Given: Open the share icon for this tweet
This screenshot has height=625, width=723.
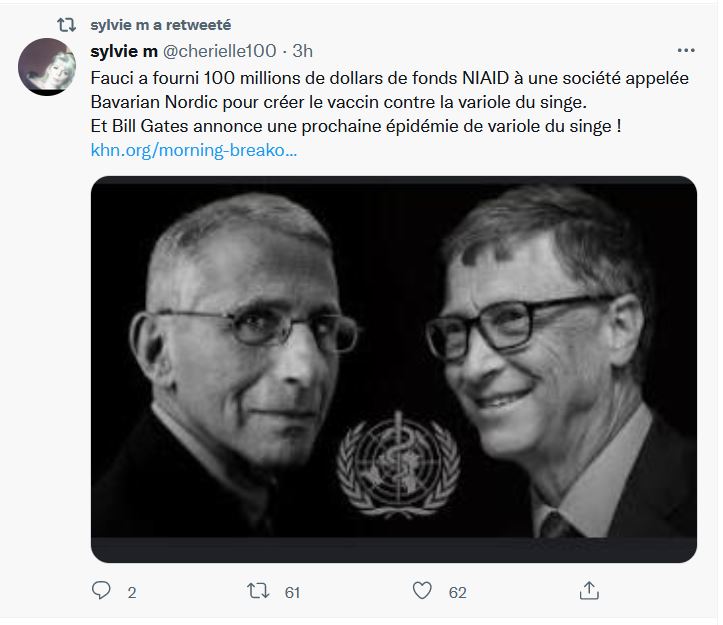Looking at the screenshot, I should click(x=590, y=591).
